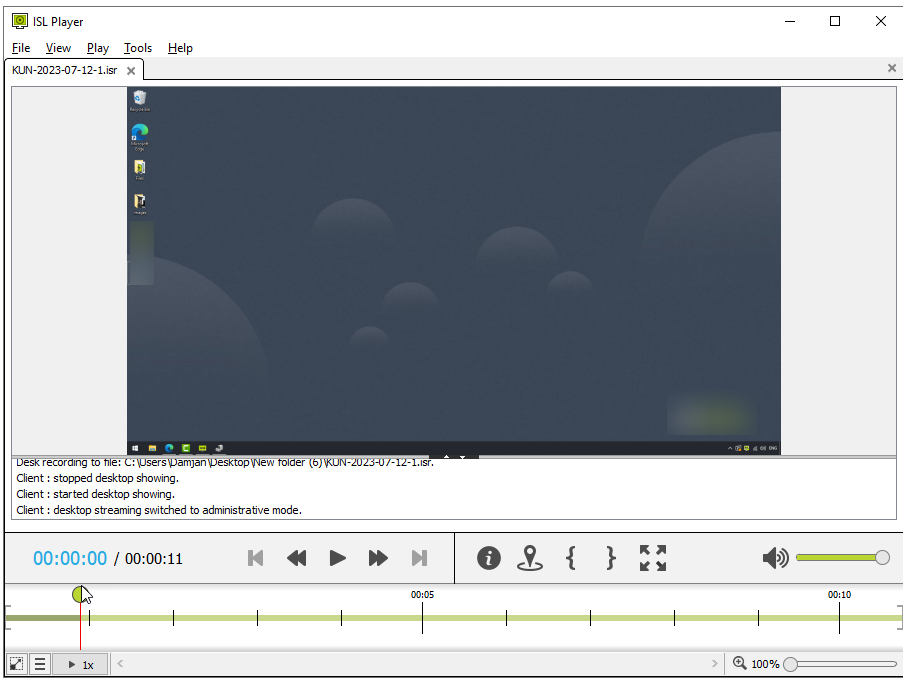Skip to the recording start

pyautogui.click(x=256, y=558)
